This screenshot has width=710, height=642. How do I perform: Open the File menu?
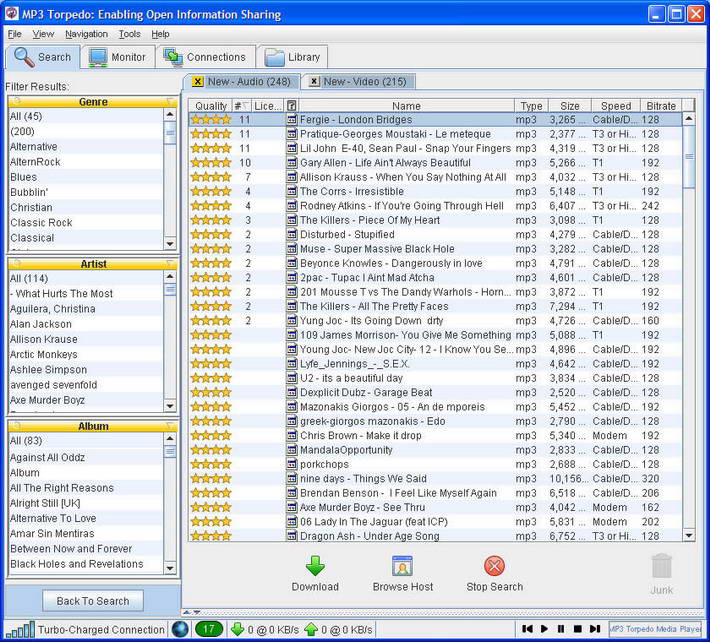coord(14,34)
